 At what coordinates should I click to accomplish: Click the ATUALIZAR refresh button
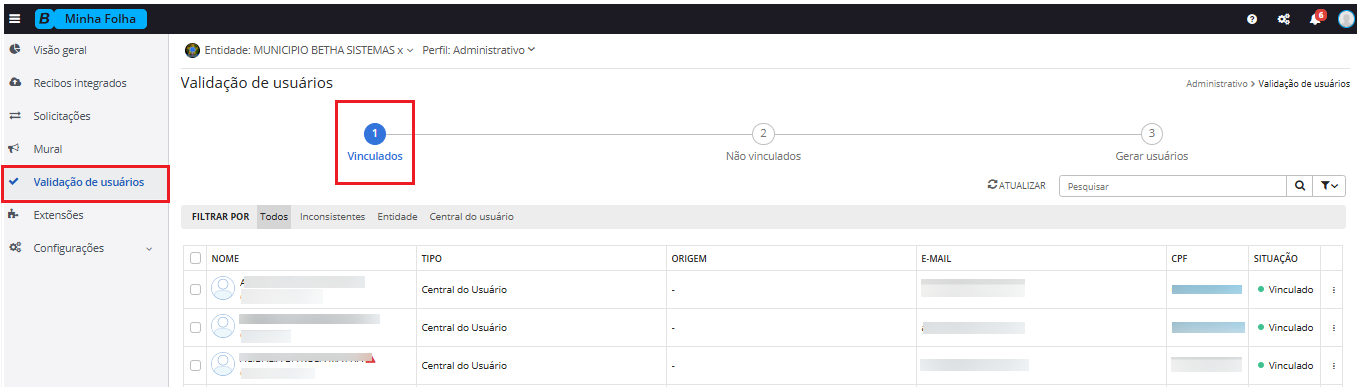pyautogui.click(x=1016, y=186)
